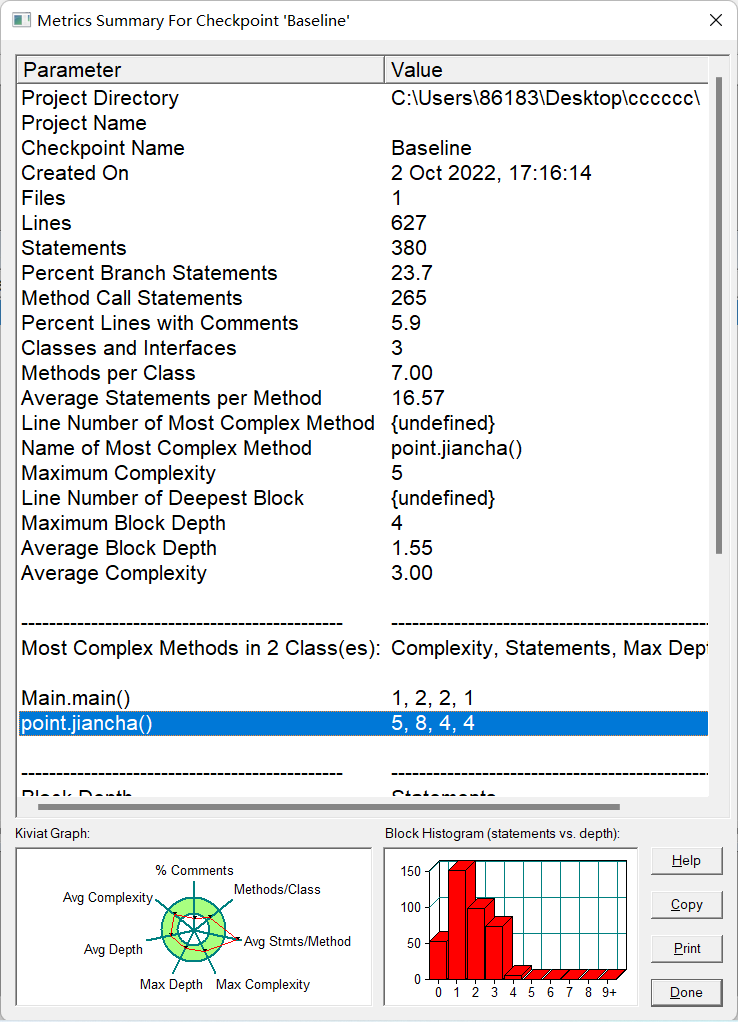Select the Average Complexity row
Viewport: 738px width, 1022px height.
click(363, 573)
